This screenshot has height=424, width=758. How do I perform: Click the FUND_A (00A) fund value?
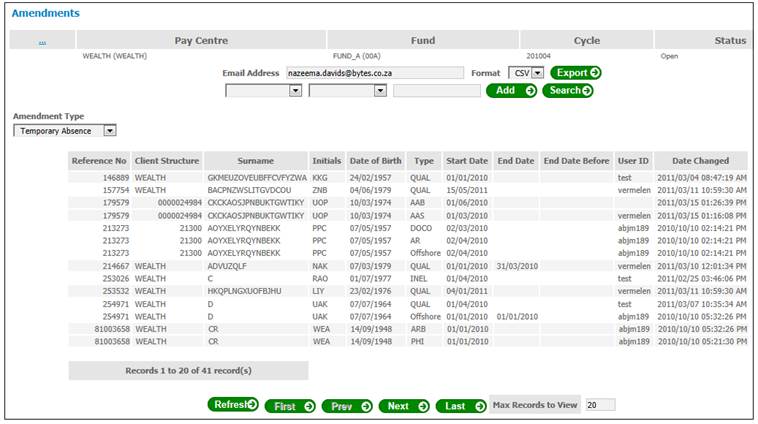tap(357, 56)
